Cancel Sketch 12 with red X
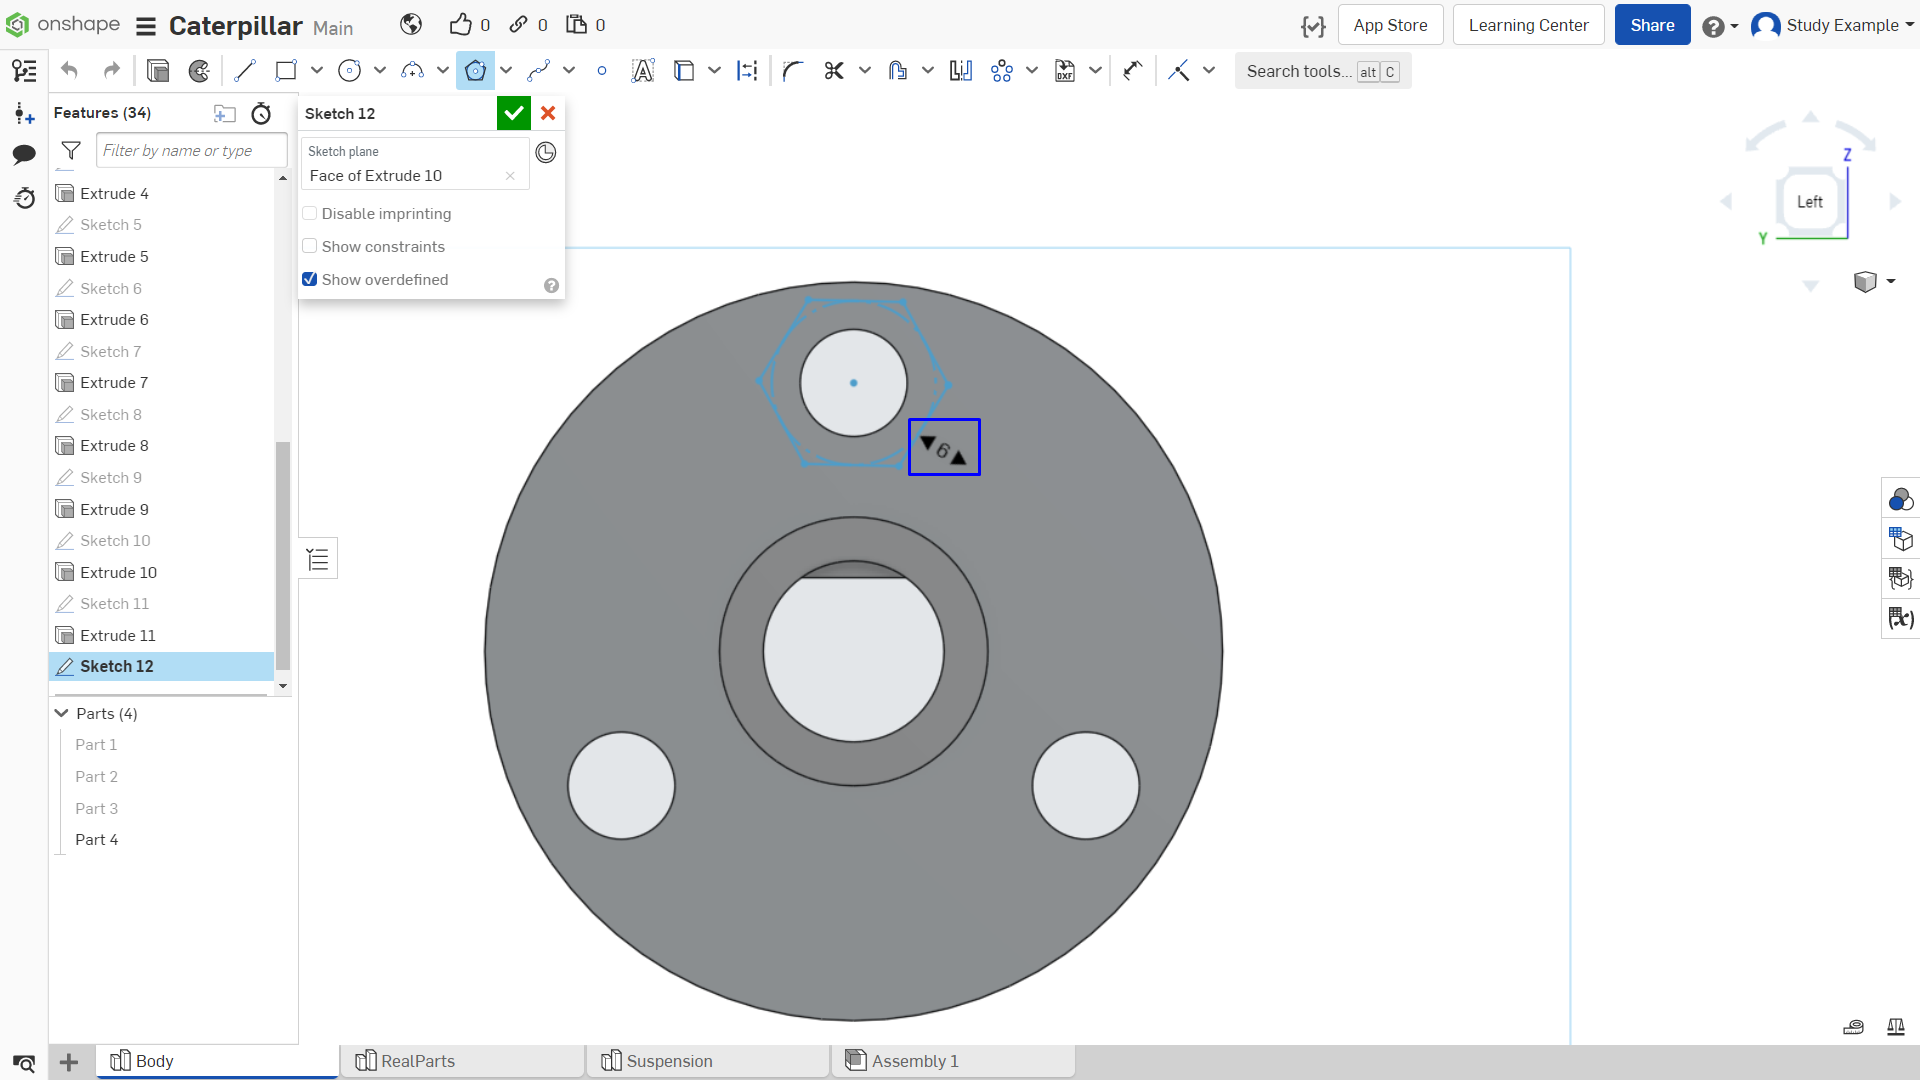This screenshot has height=1080, width=1920. (x=548, y=113)
